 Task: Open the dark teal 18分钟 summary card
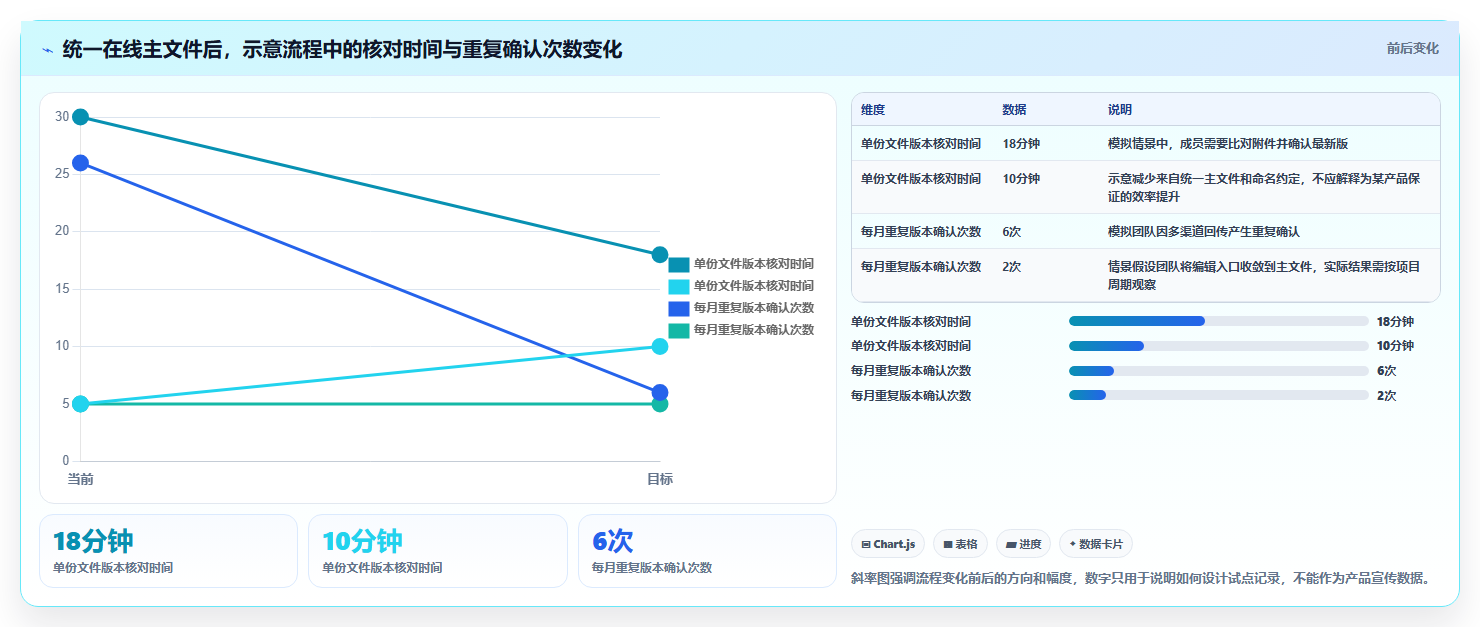pos(168,551)
